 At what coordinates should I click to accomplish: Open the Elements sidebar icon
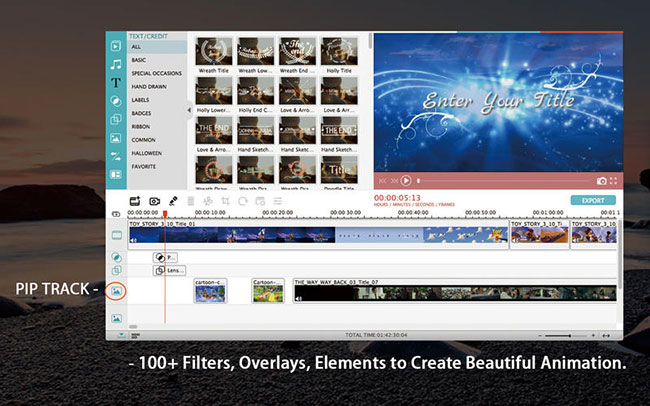pos(116,138)
